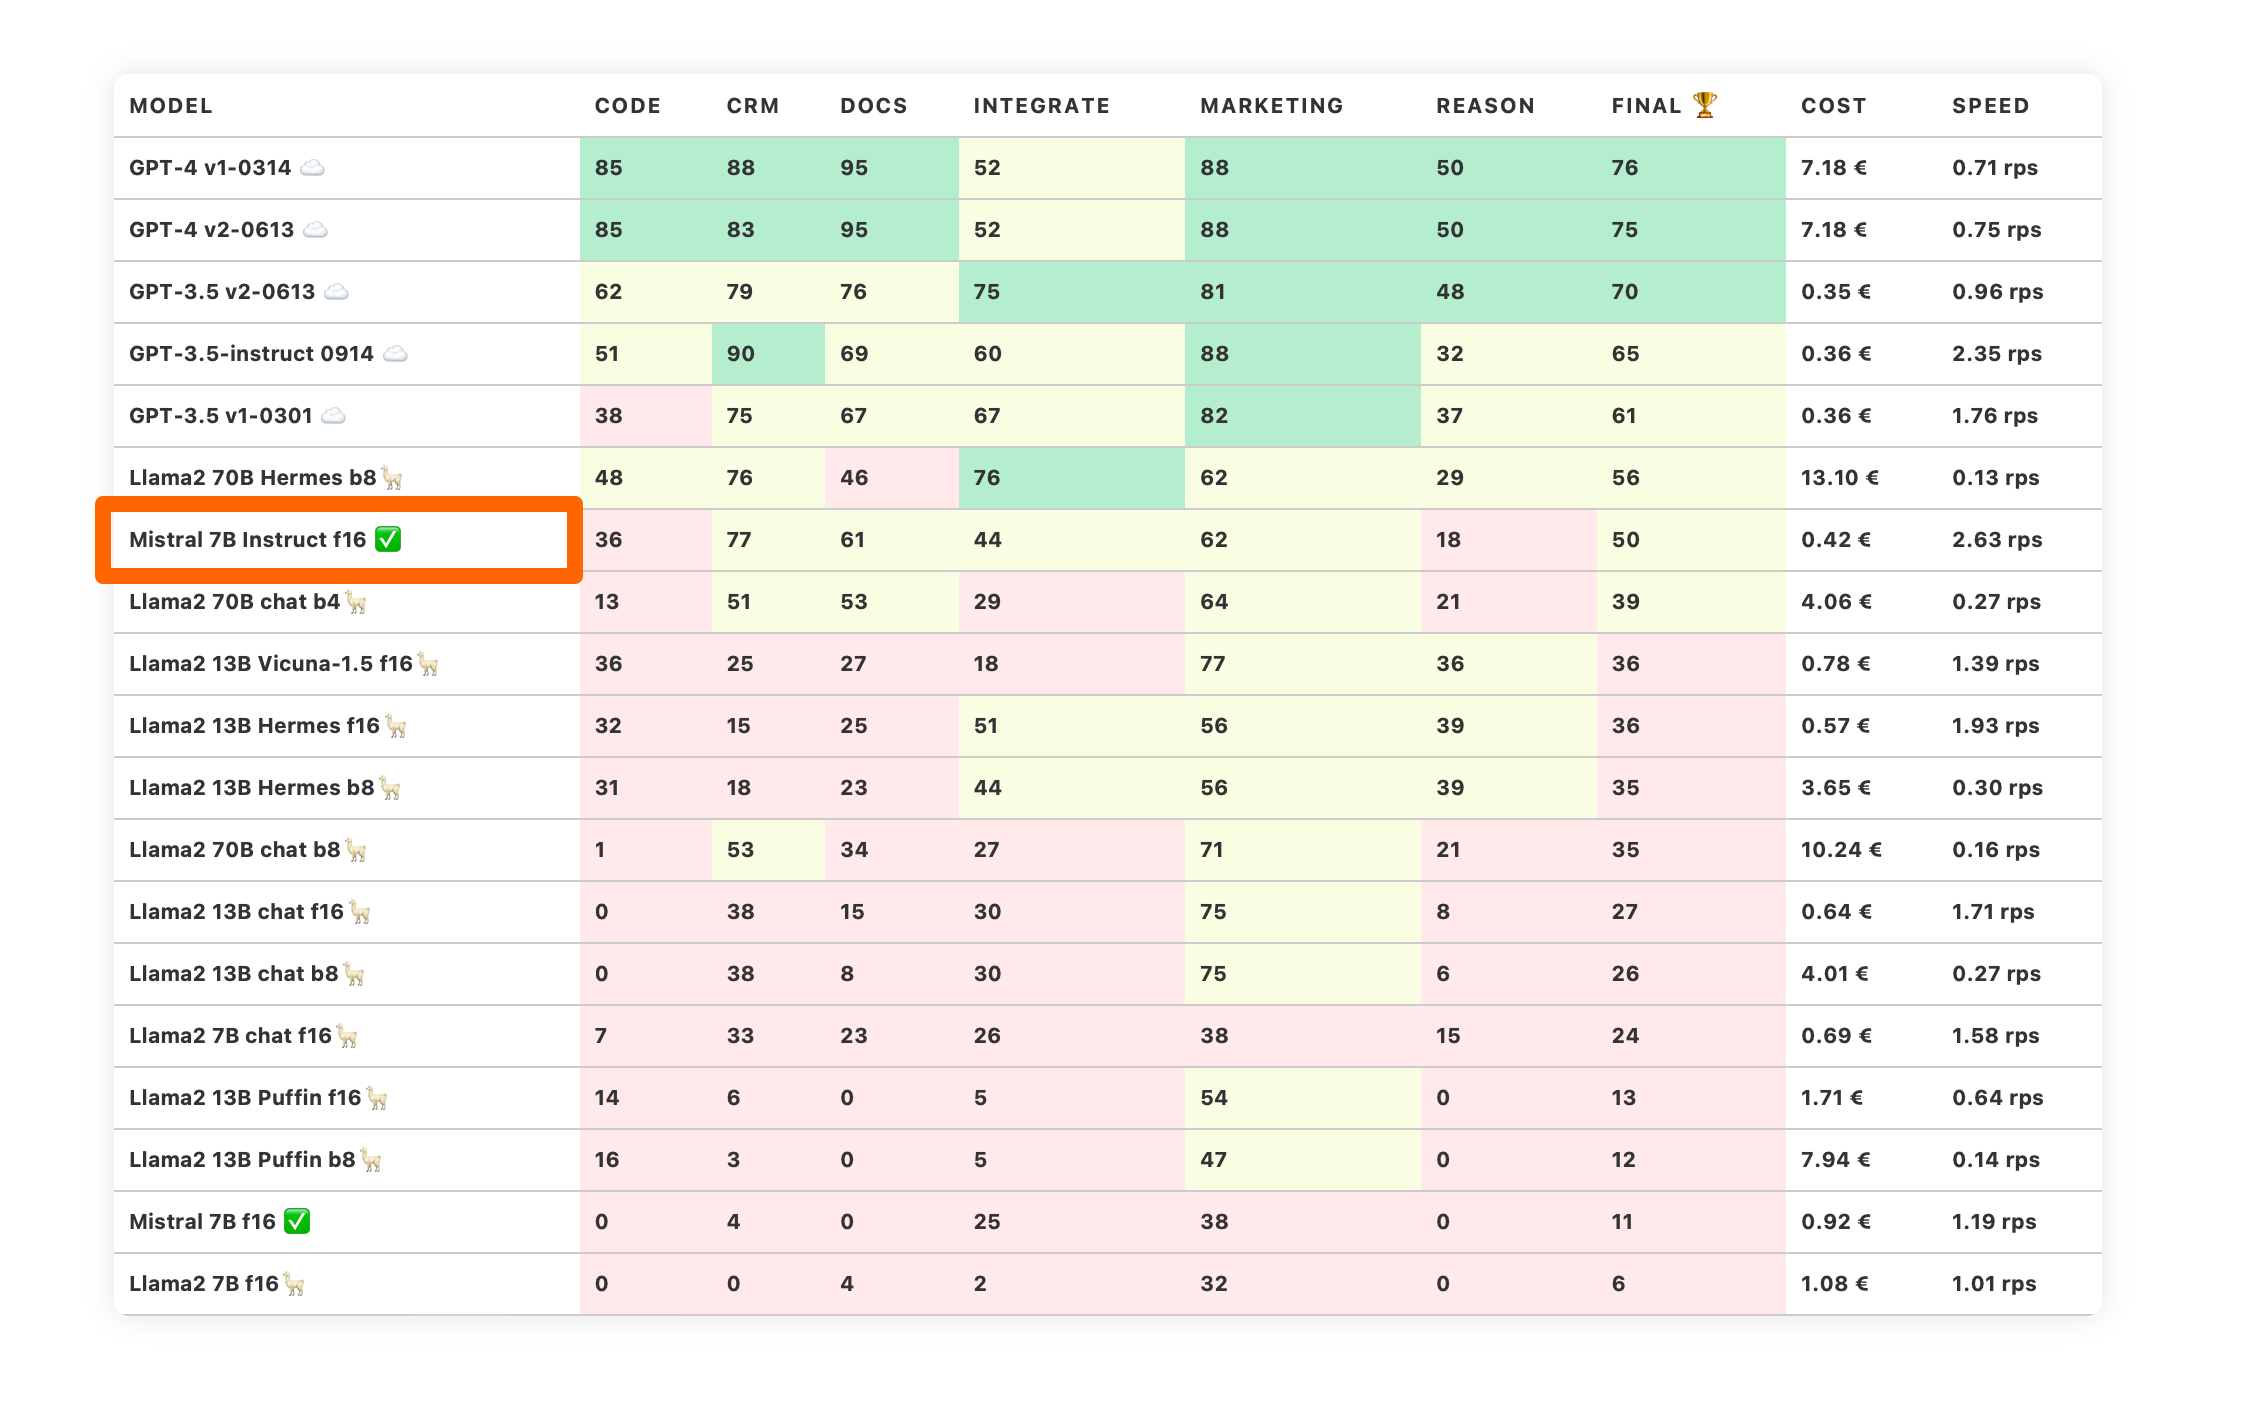Click the 0.13 rps speed cell
The height and width of the screenshot is (1402, 2260).
1996,478
